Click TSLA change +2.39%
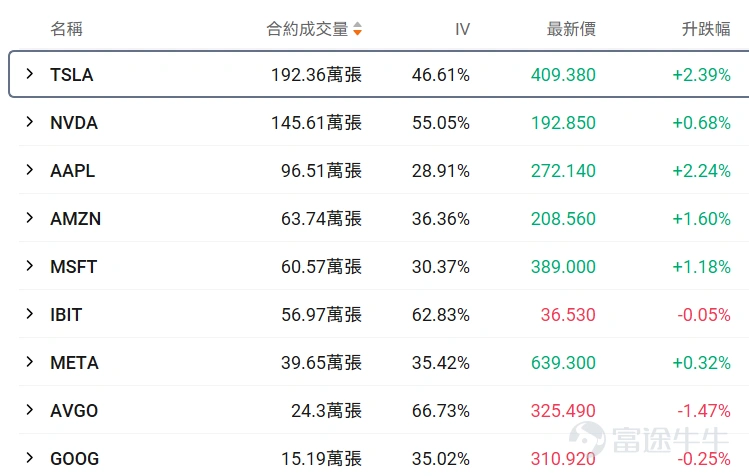Screen dimensions: 749x476 point(701,75)
